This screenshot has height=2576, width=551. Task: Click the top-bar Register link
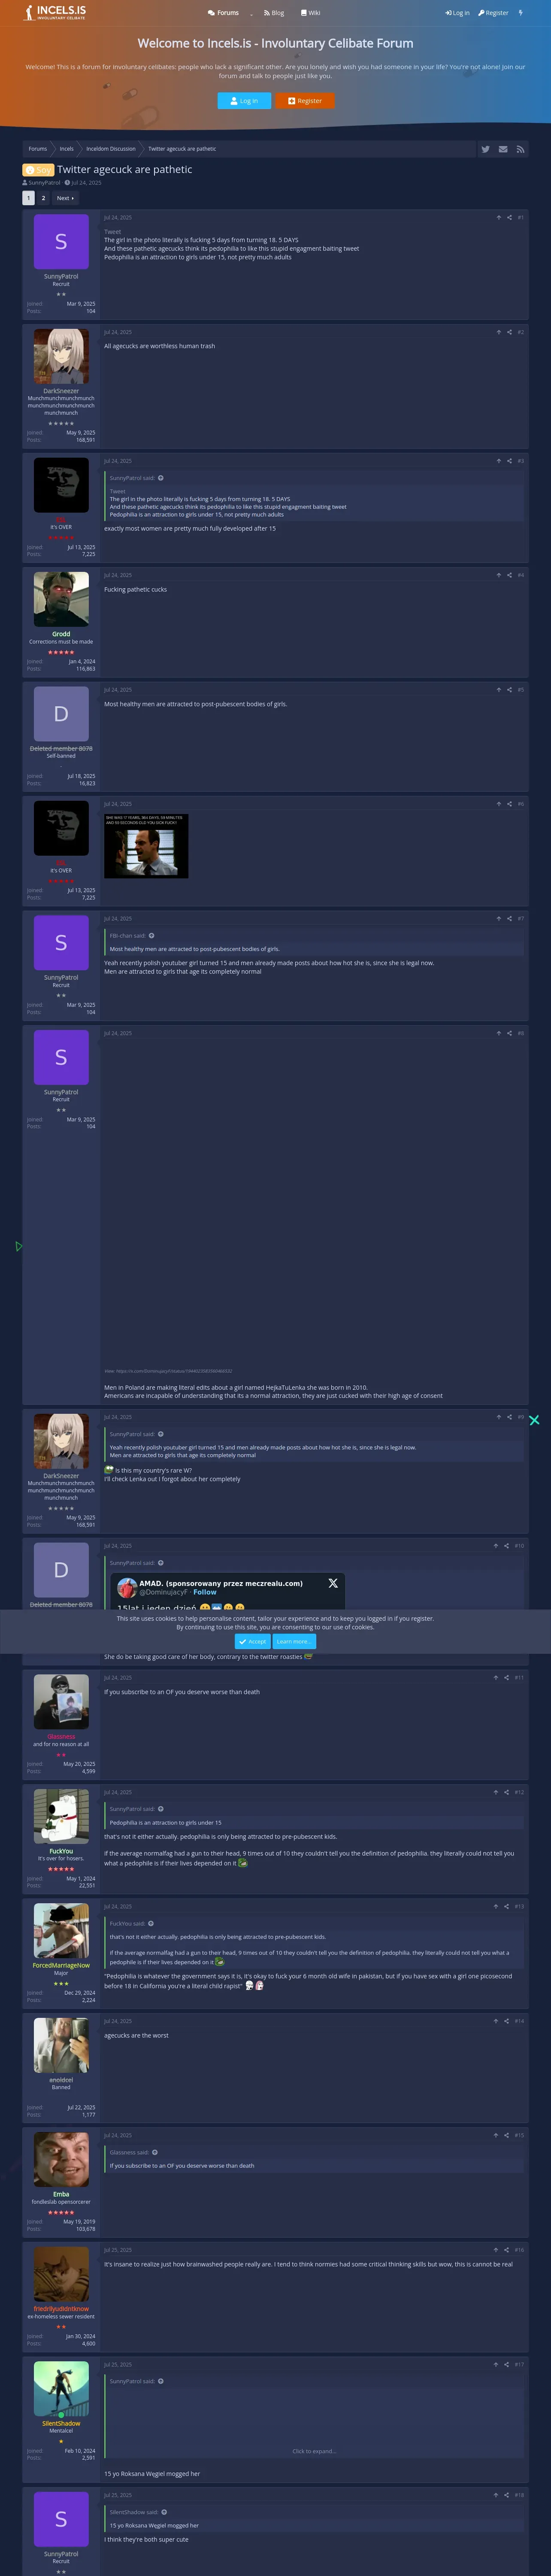pyautogui.click(x=493, y=13)
